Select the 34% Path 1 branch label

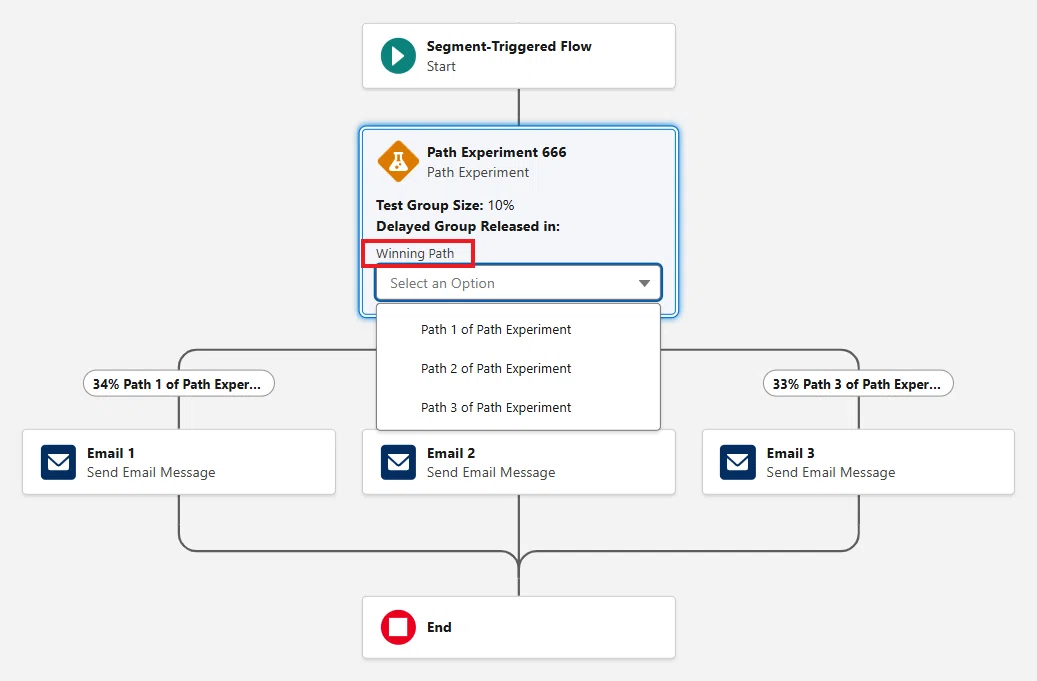coord(179,383)
